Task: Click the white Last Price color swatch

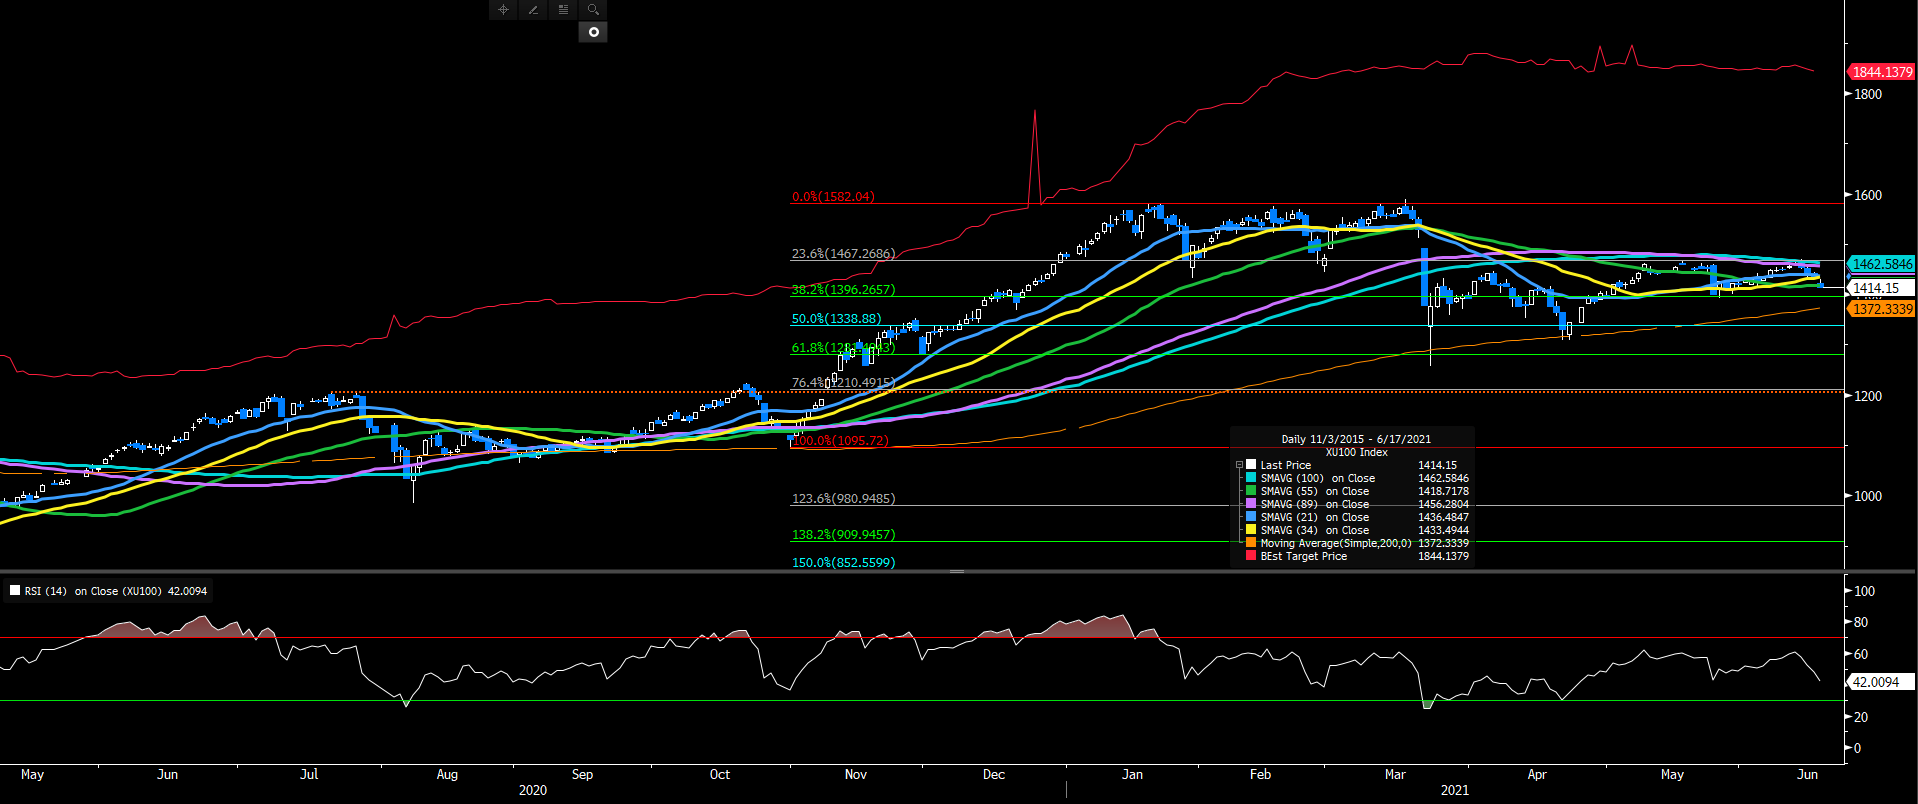Action: pyautogui.click(x=1250, y=465)
